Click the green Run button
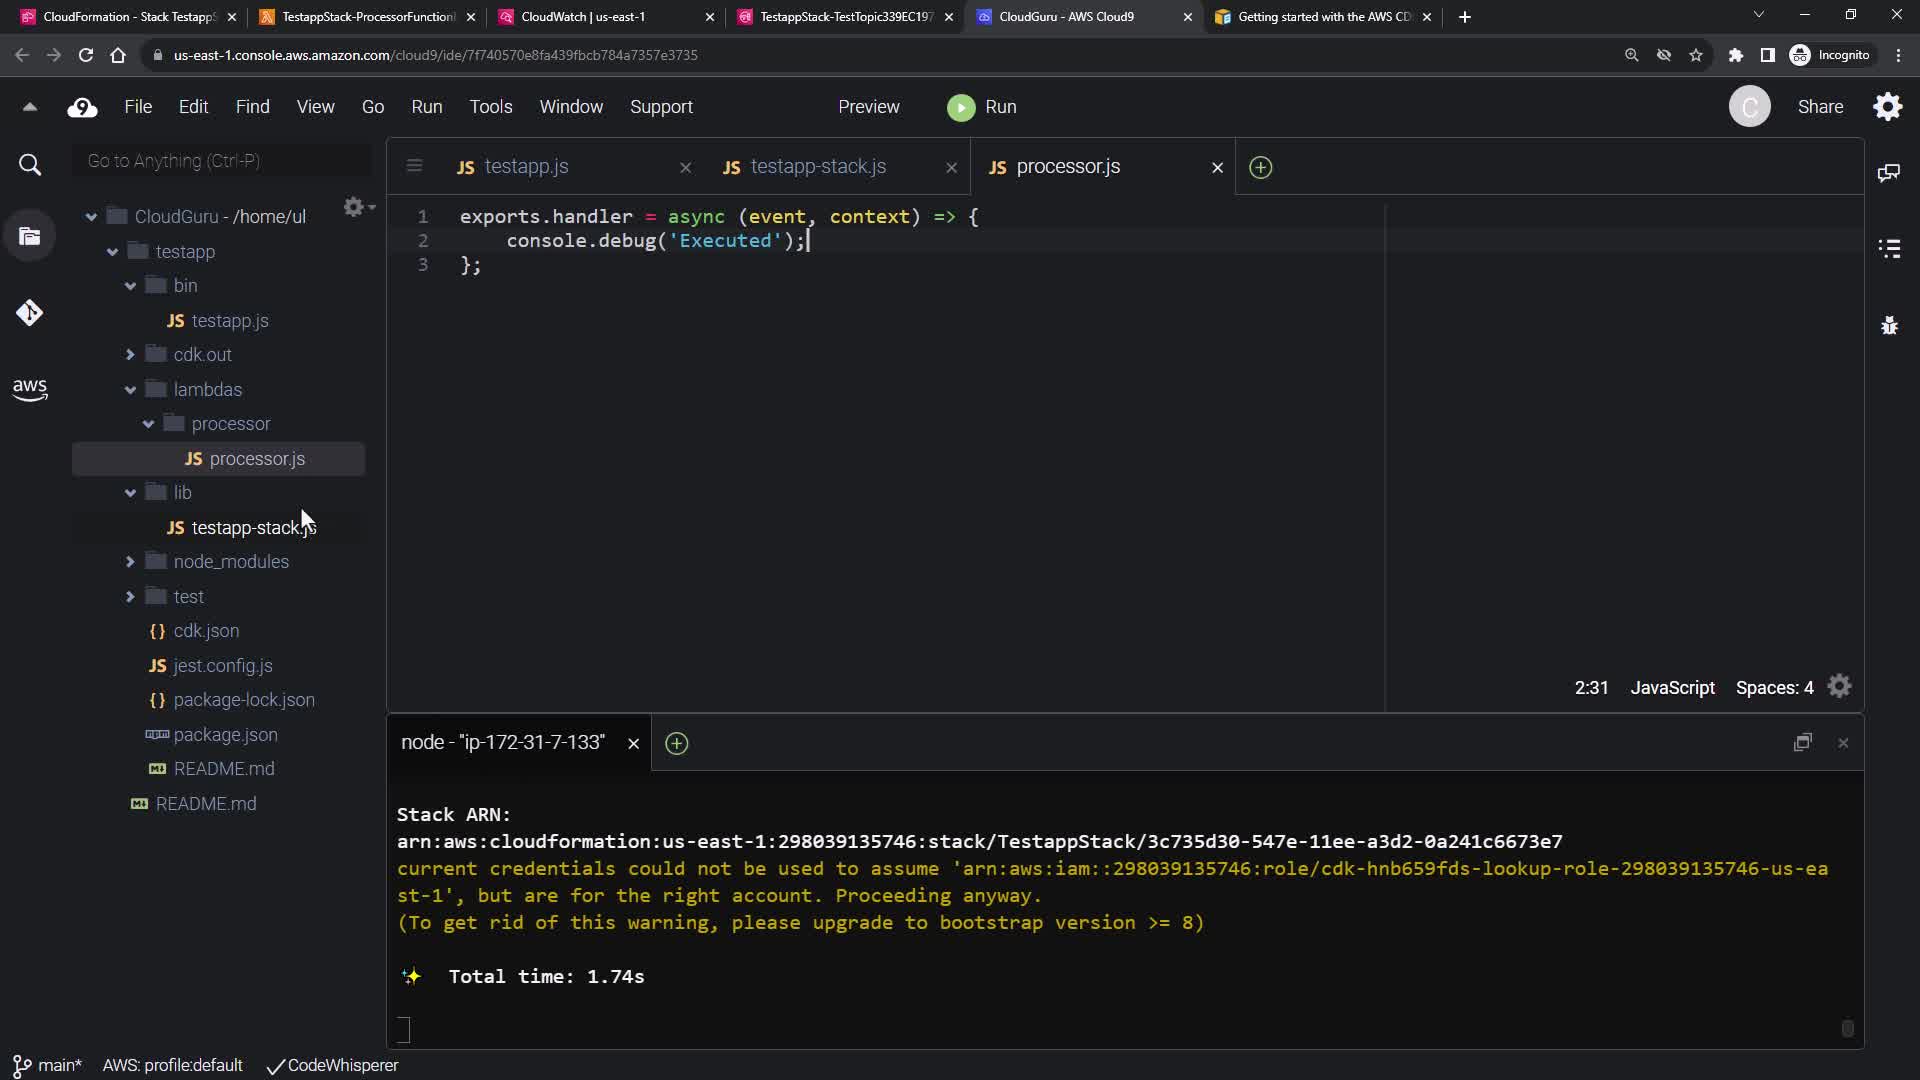Viewport: 1920px width, 1080px height. tap(981, 107)
